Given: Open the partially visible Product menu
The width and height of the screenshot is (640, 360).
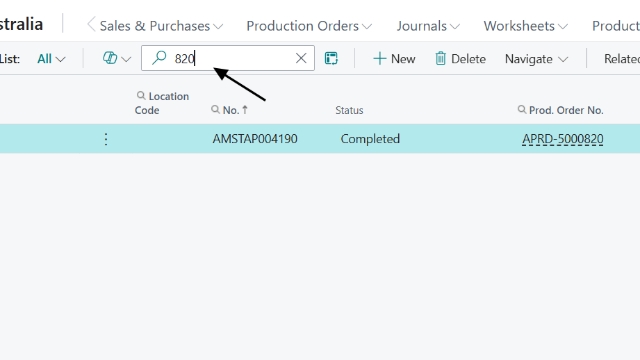Looking at the screenshot, I should [616, 26].
